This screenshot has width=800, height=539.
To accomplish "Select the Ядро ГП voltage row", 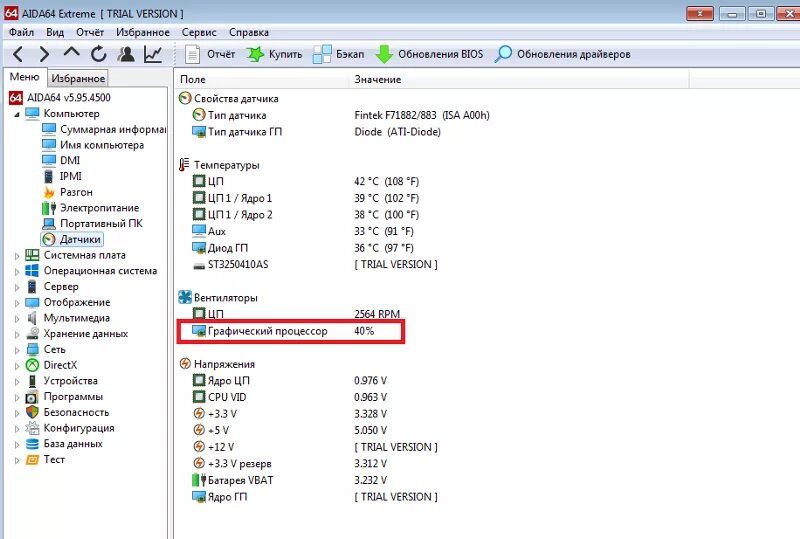I will coord(315,497).
